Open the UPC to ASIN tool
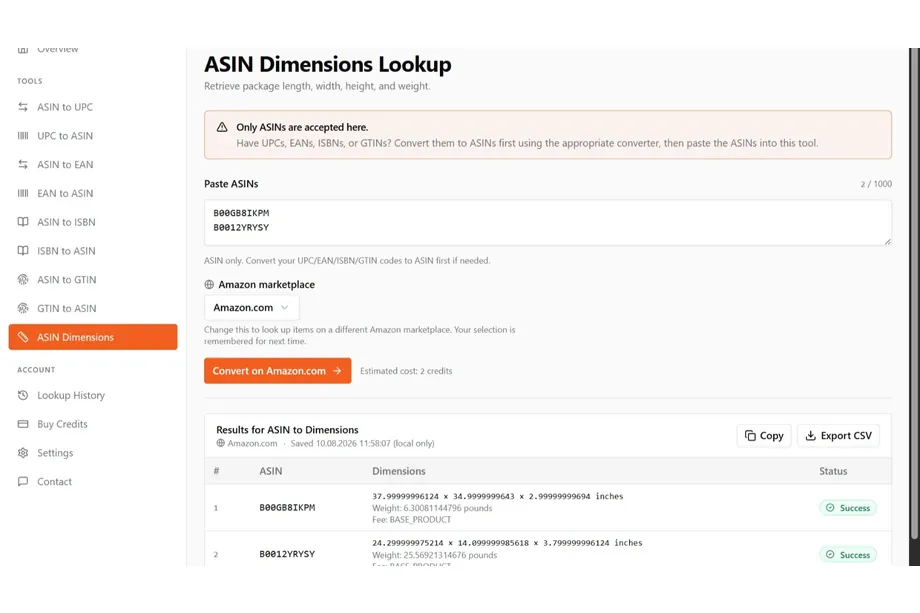The width and height of the screenshot is (920, 613). click(93, 136)
